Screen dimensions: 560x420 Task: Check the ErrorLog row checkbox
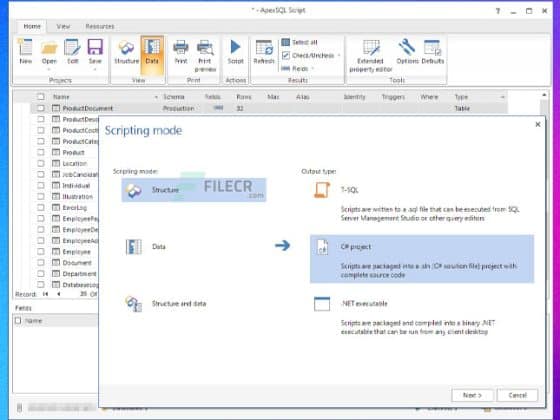coord(41,208)
